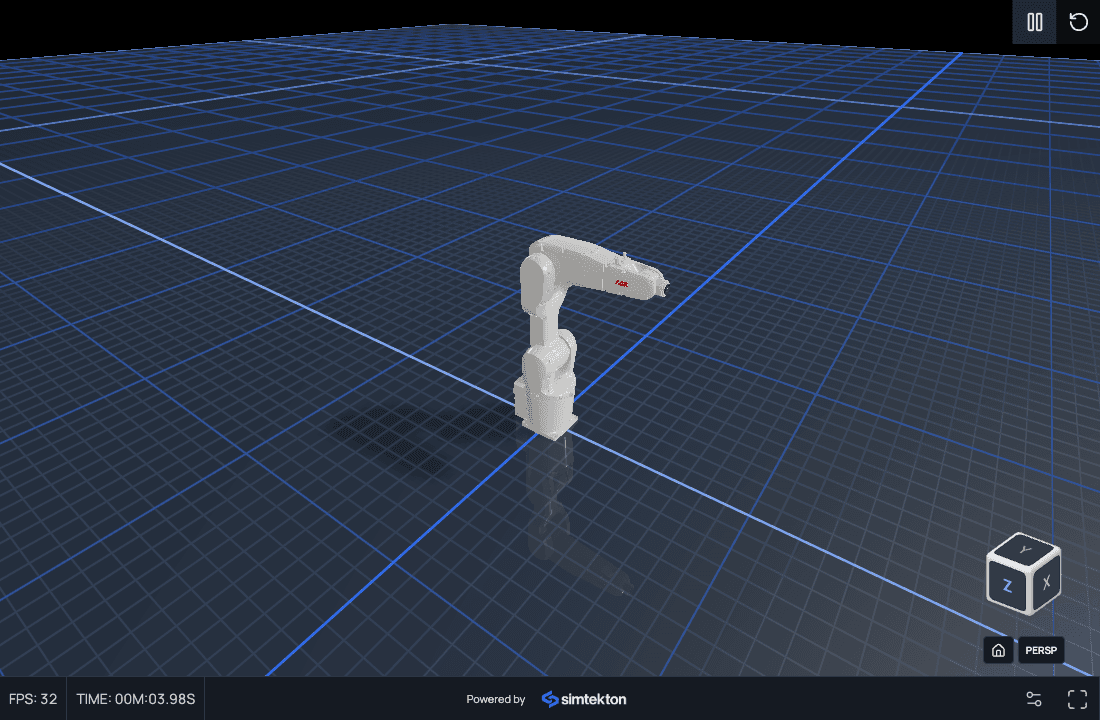1100x720 pixels.
Task: Pause the running simulation
Action: 1035,22
